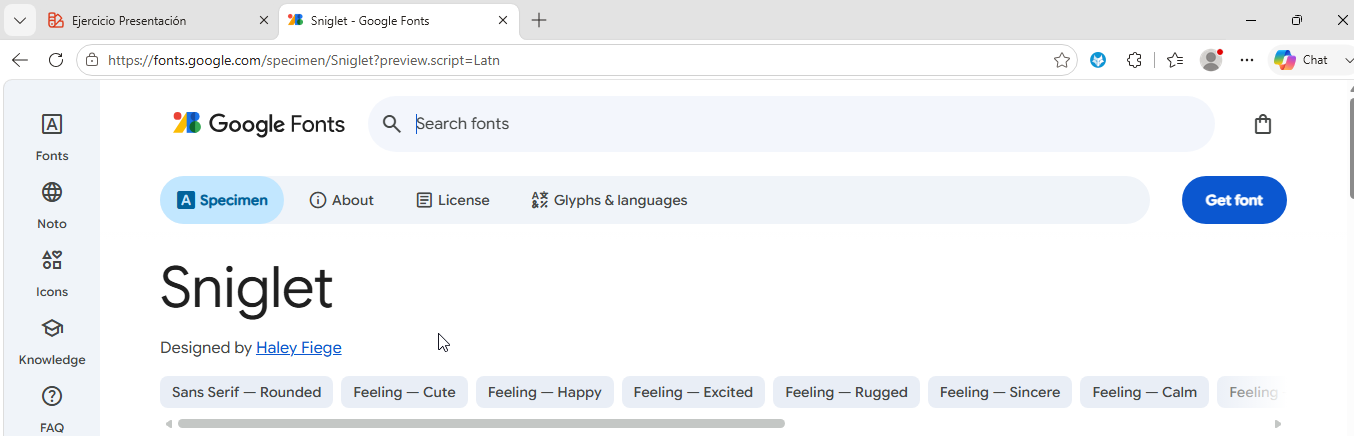The height and width of the screenshot is (436, 1354).
Task: Select the Sniglet - Google Fonts tab
Action: coord(398,20)
